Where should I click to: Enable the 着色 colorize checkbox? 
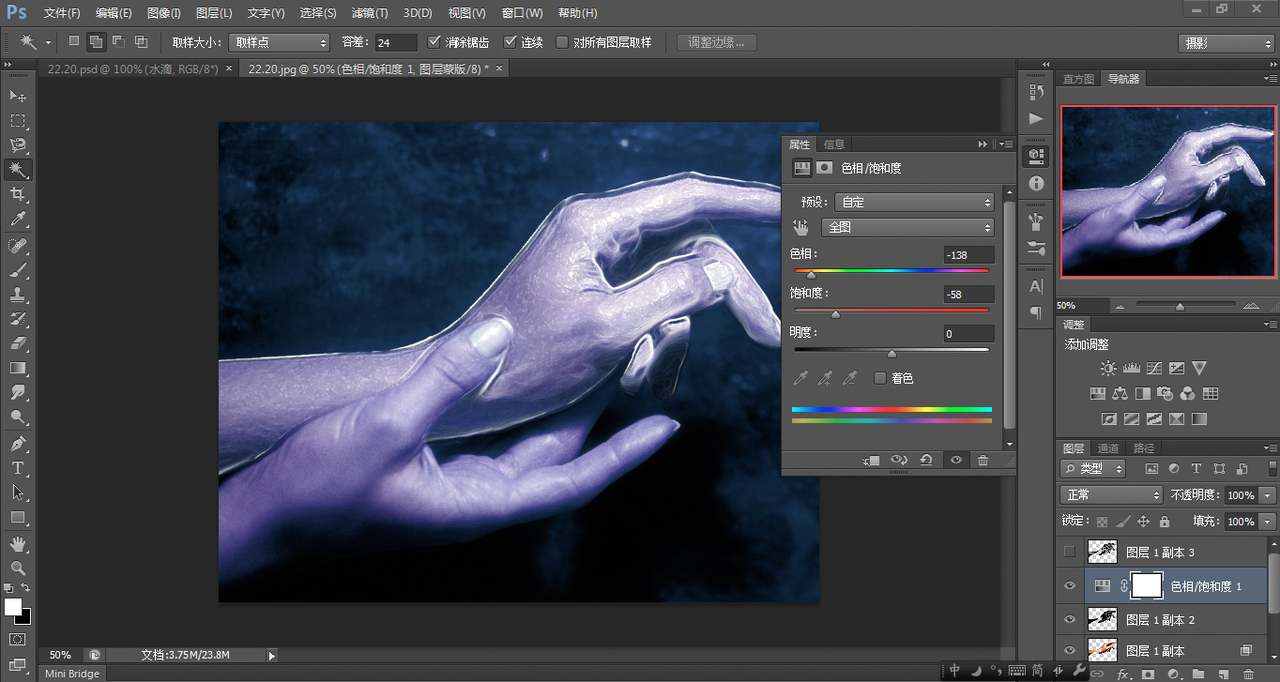pyautogui.click(x=880, y=378)
